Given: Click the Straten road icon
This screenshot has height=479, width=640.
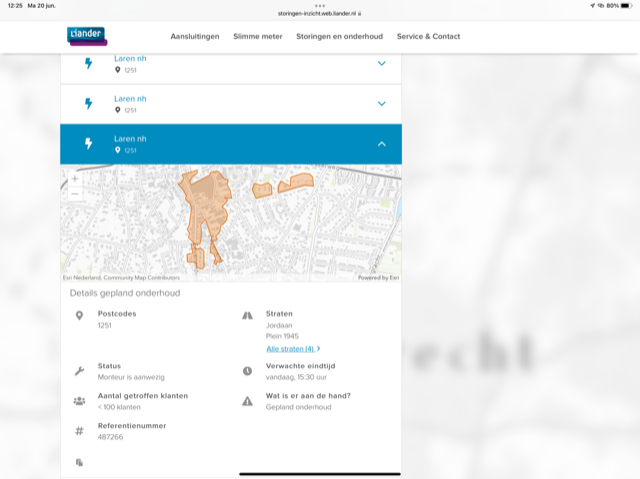Looking at the screenshot, I should (247, 316).
